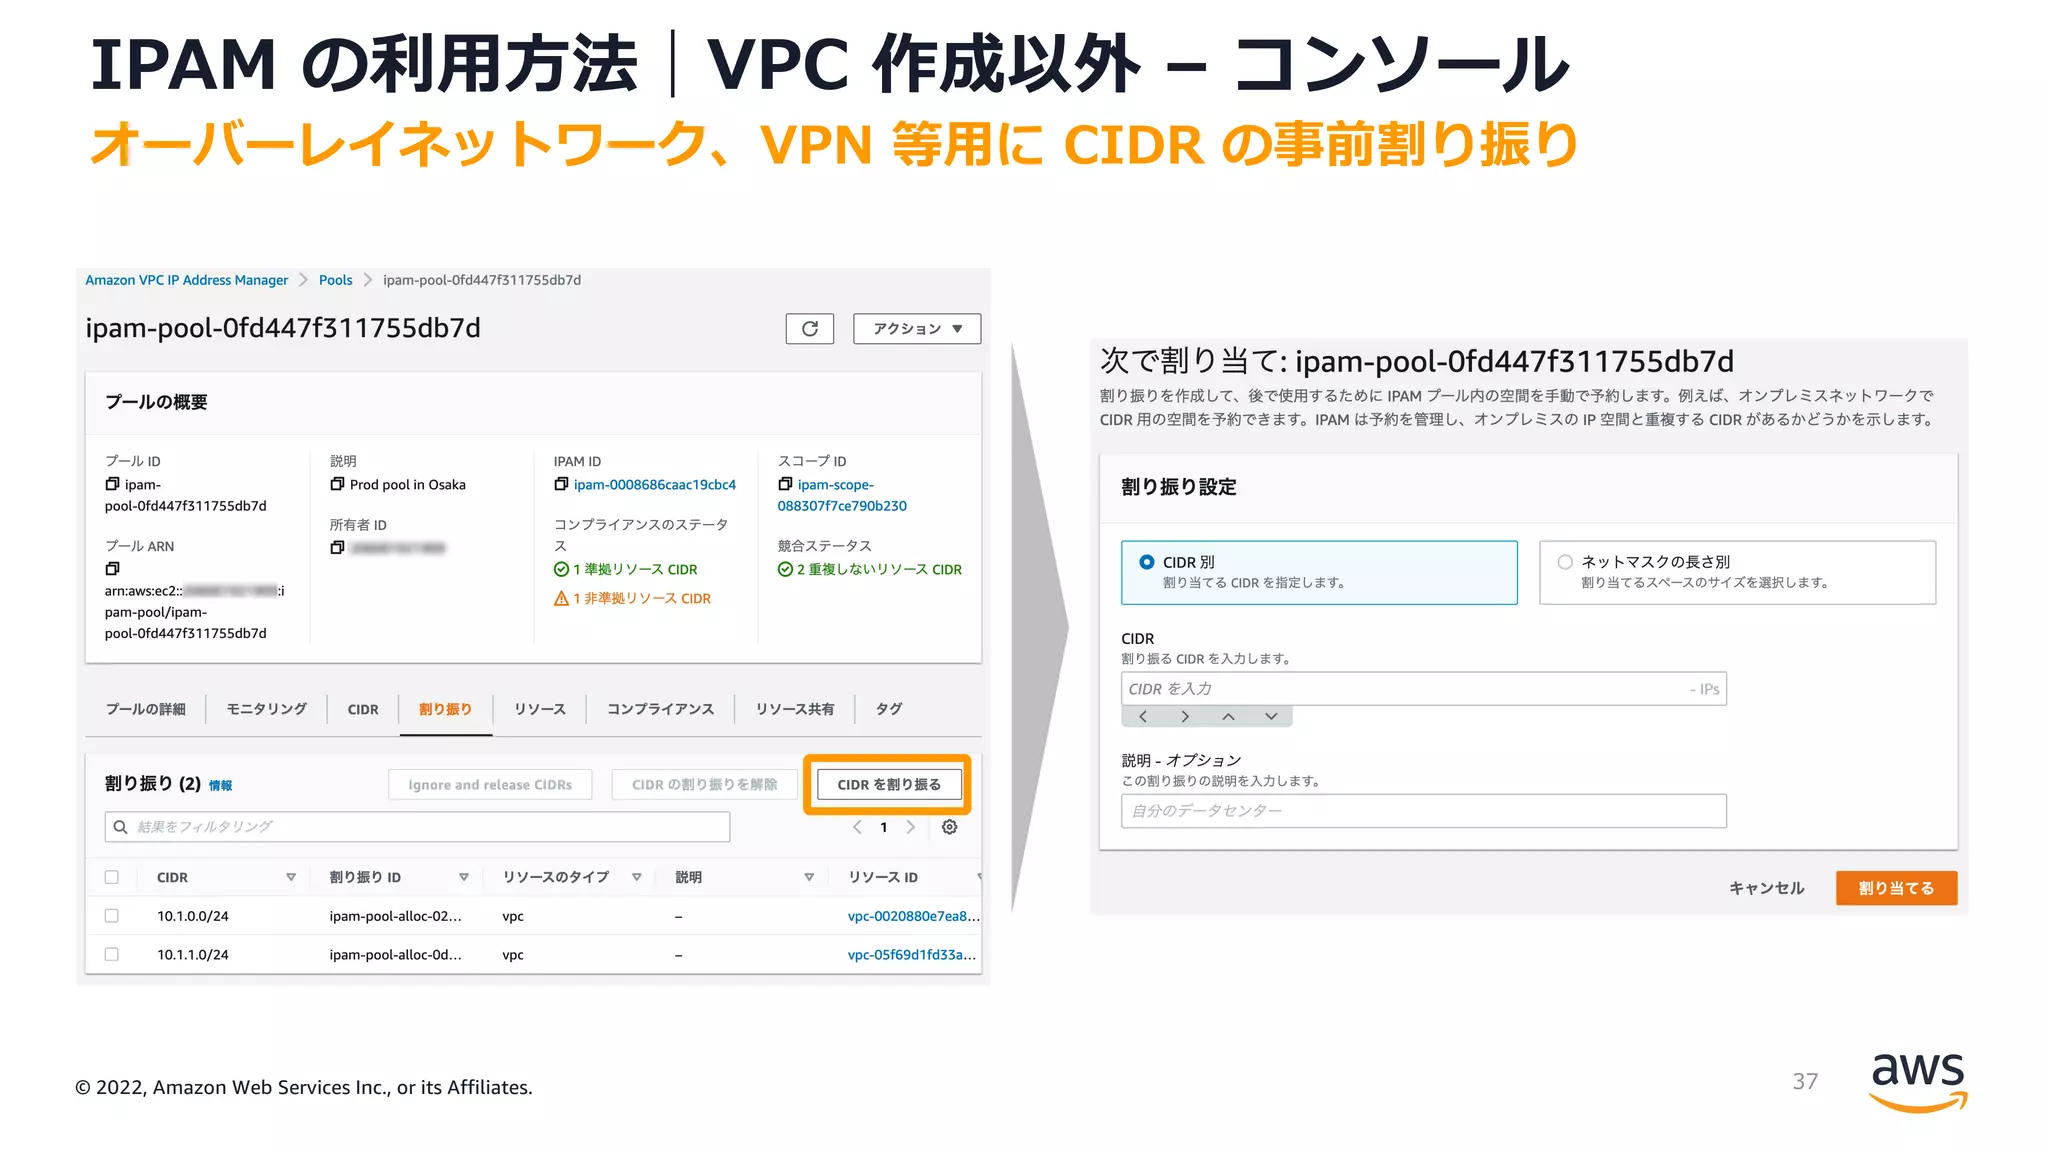Click the up arrow under CIDR input
This screenshot has width=2048, height=1152.
click(x=1228, y=716)
